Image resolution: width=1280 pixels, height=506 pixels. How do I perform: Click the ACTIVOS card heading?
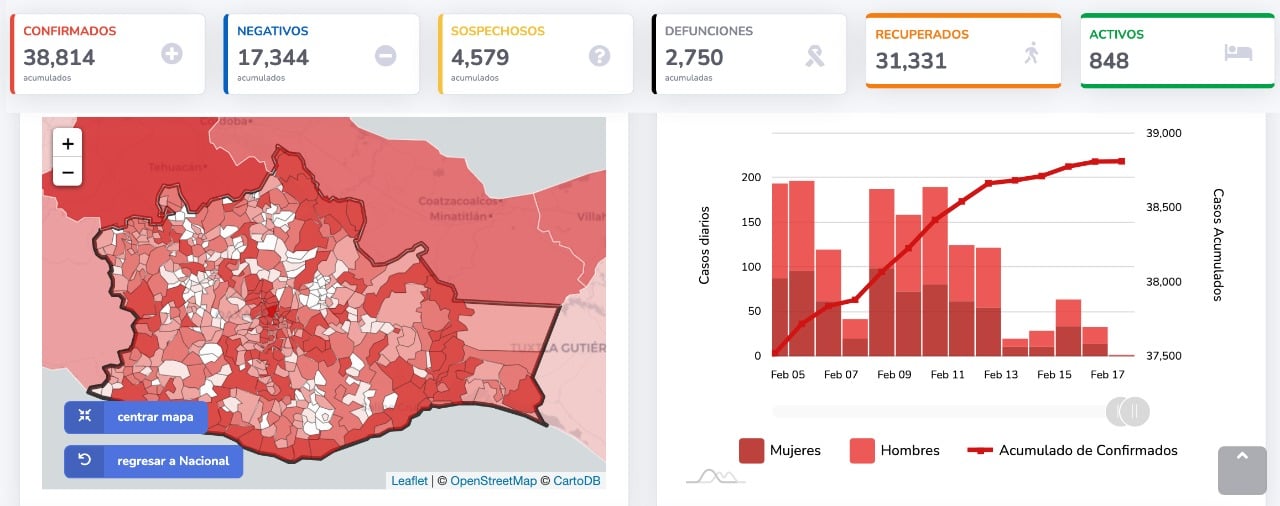[x=1117, y=34]
